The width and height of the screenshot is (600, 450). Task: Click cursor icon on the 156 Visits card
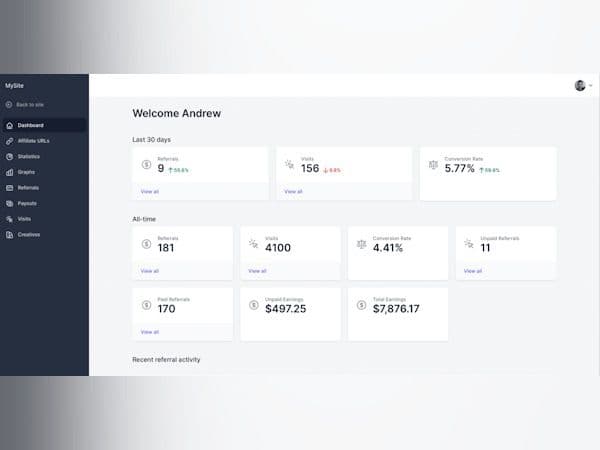tap(289, 165)
